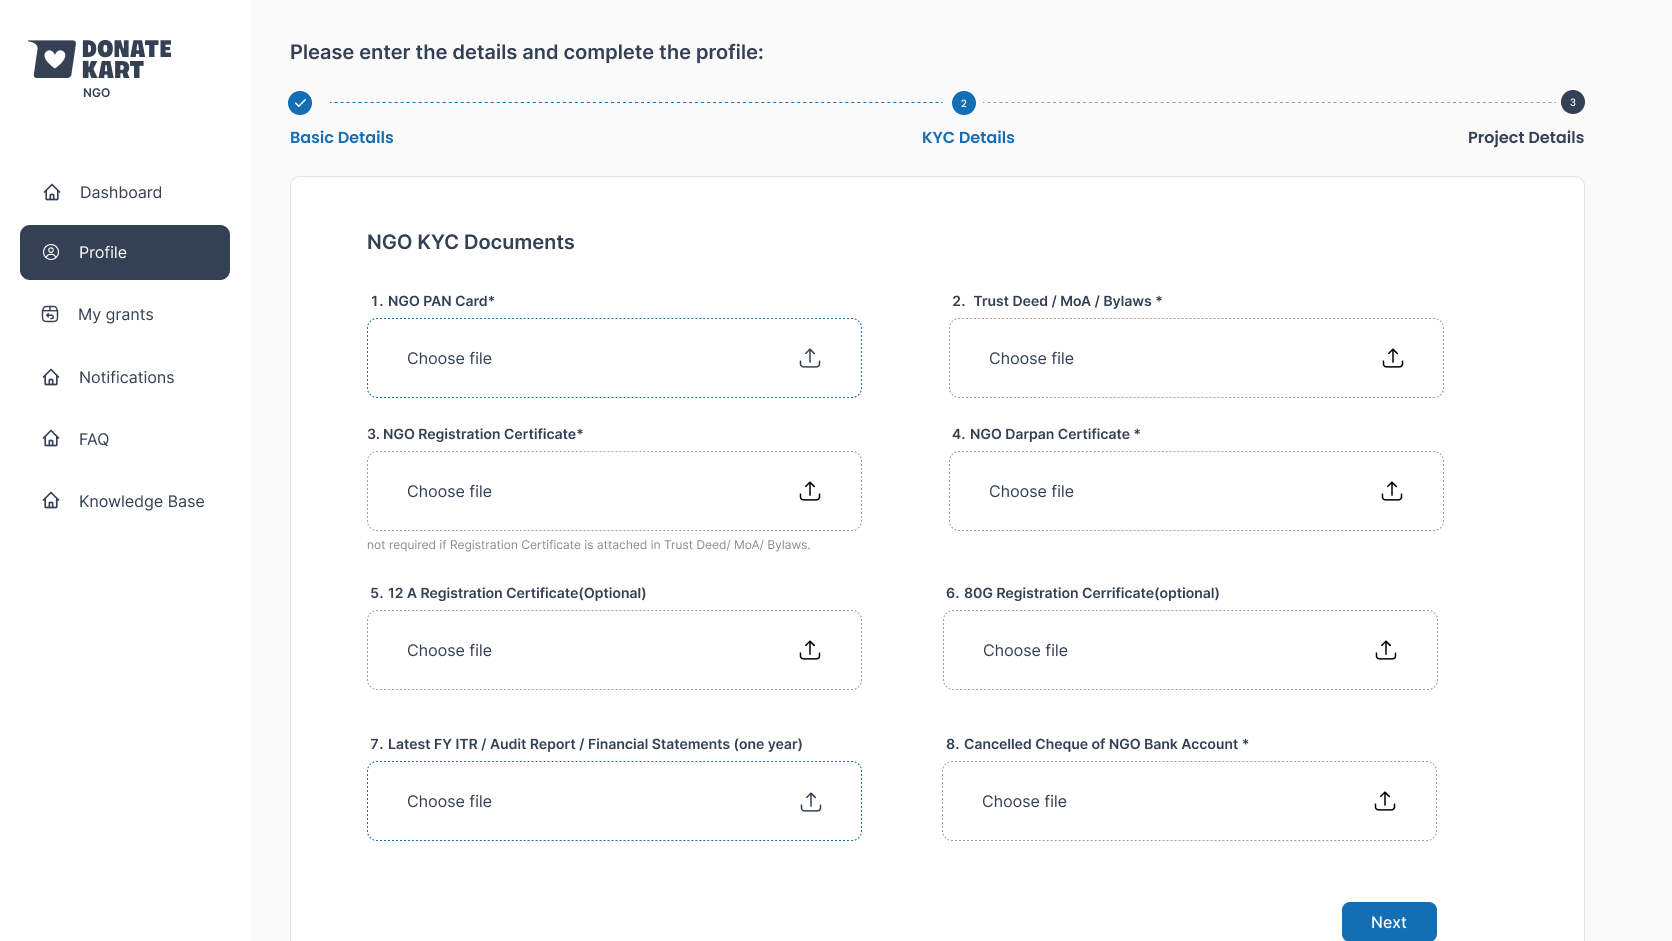1672x941 pixels.
Task: Click the KYC Details step label
Action: (x=968, y=137)
